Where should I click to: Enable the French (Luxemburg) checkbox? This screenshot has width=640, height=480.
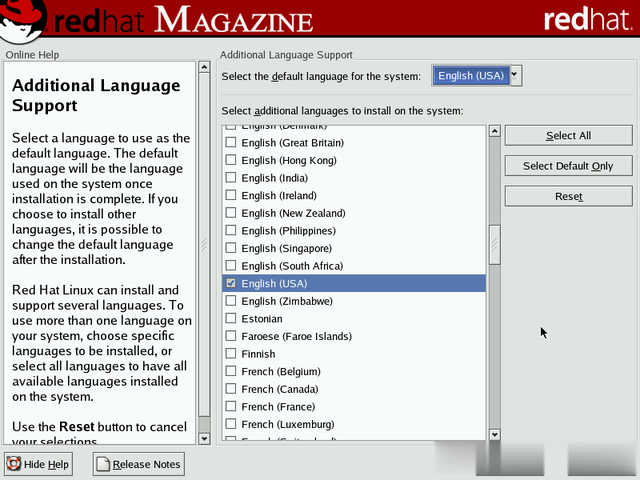click(231, 424)
